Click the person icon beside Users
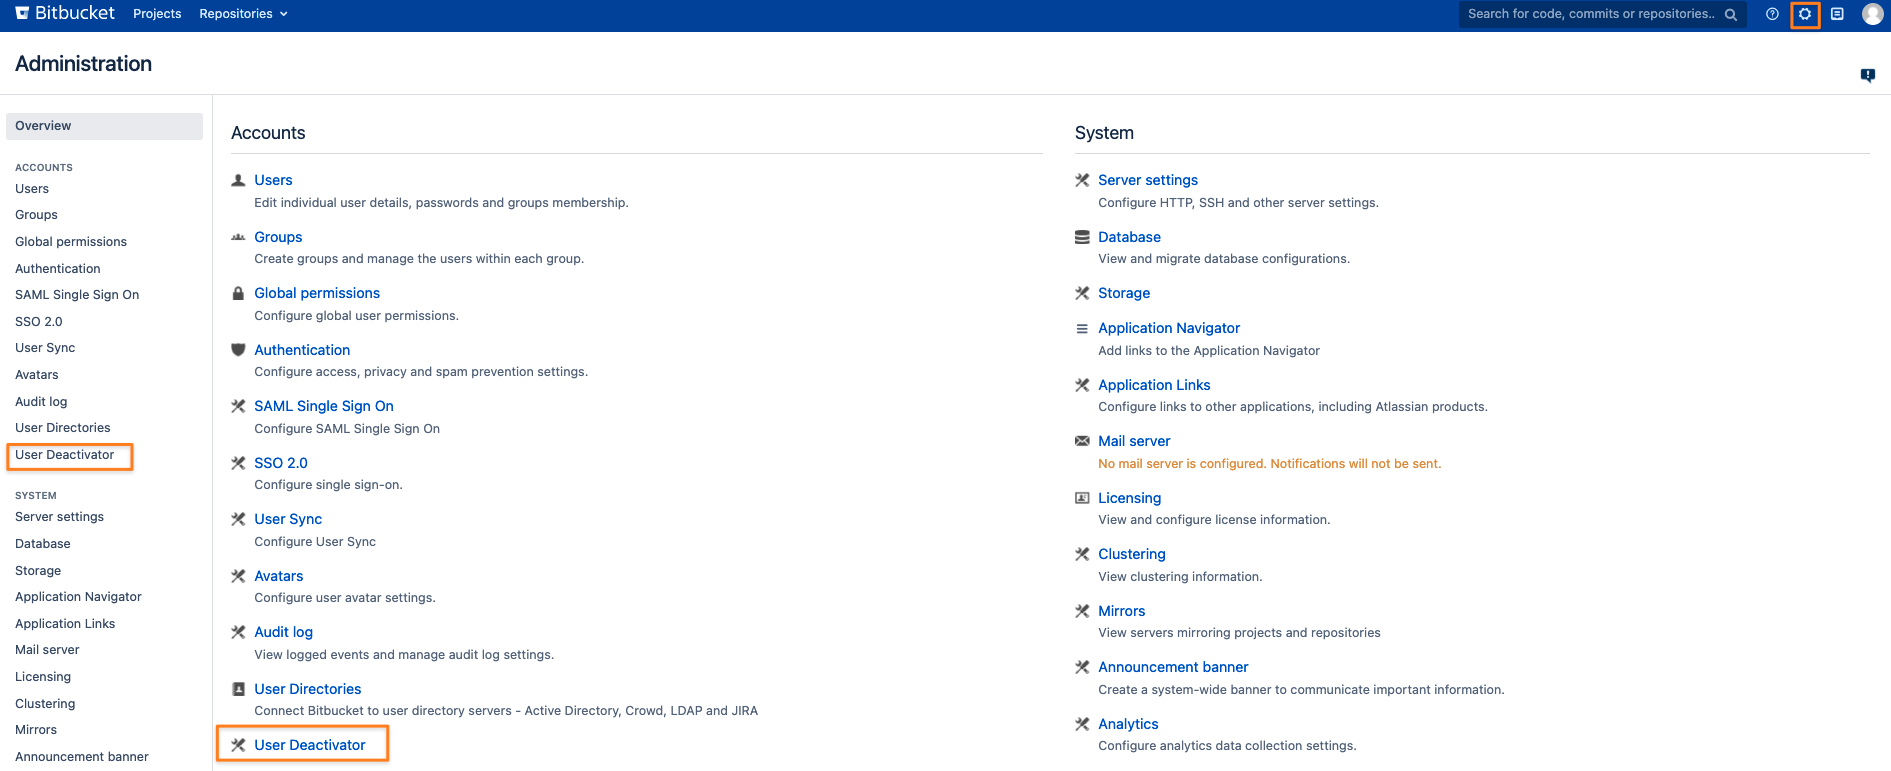The width and height of the screenshot is (1891, 771). point(238,181)
